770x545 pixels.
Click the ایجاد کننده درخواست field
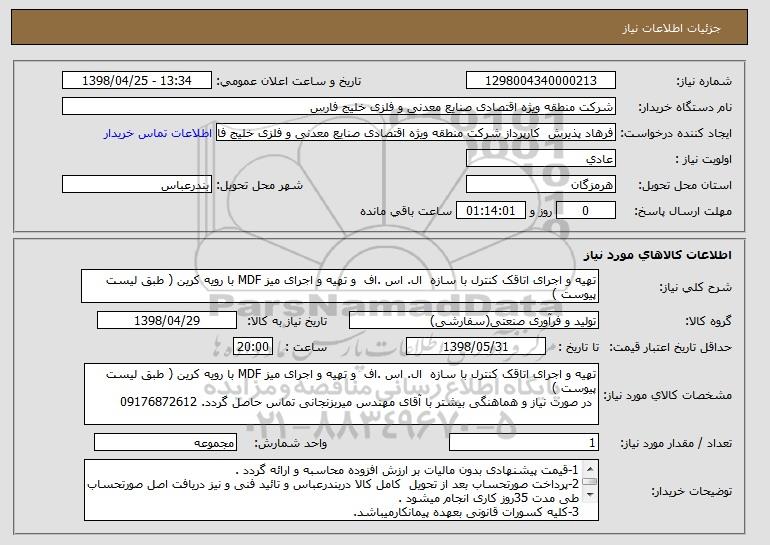[x=416, y=133]
